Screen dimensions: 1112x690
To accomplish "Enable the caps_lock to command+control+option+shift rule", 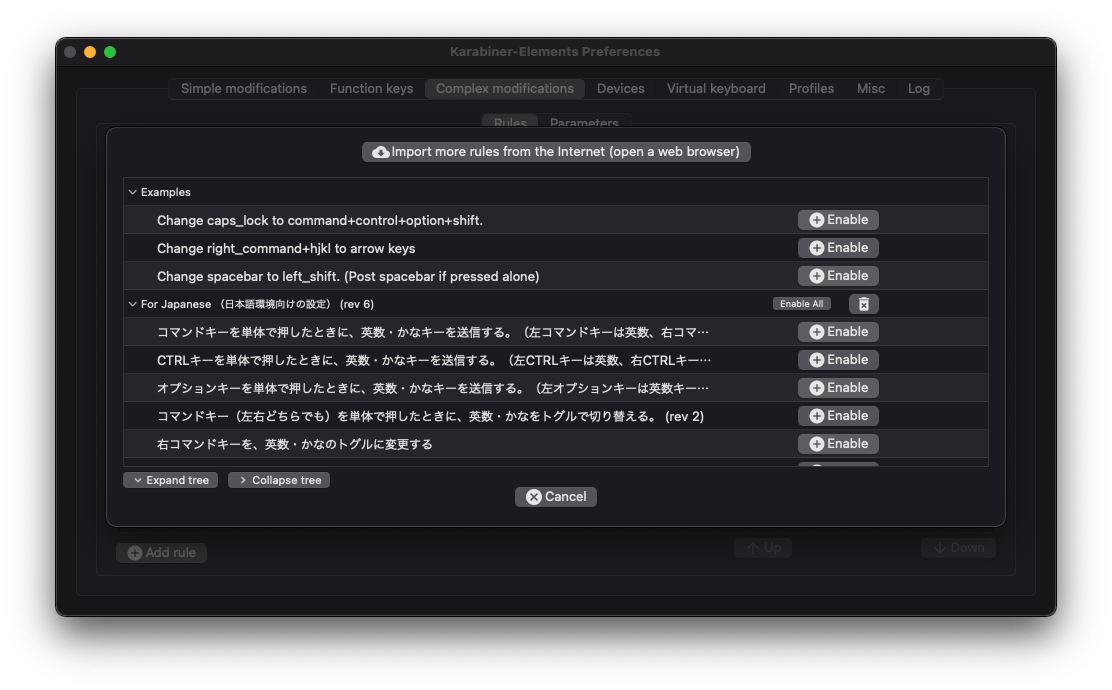I will tap(838, 220).
